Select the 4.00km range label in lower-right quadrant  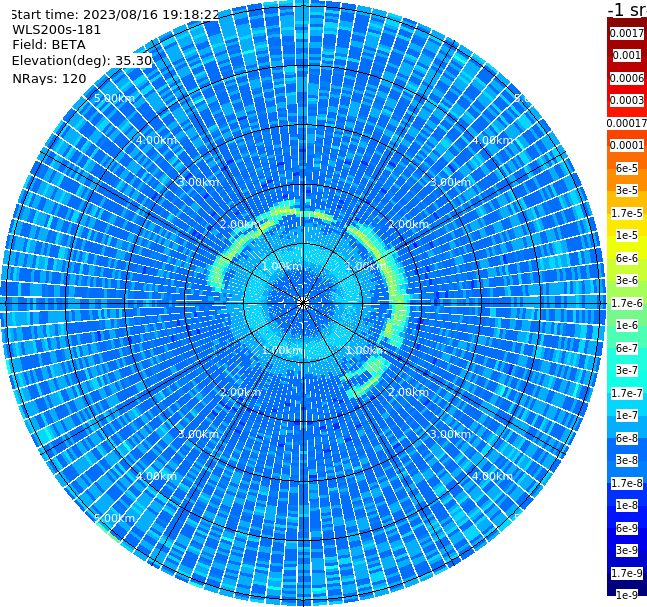point(492,476)
